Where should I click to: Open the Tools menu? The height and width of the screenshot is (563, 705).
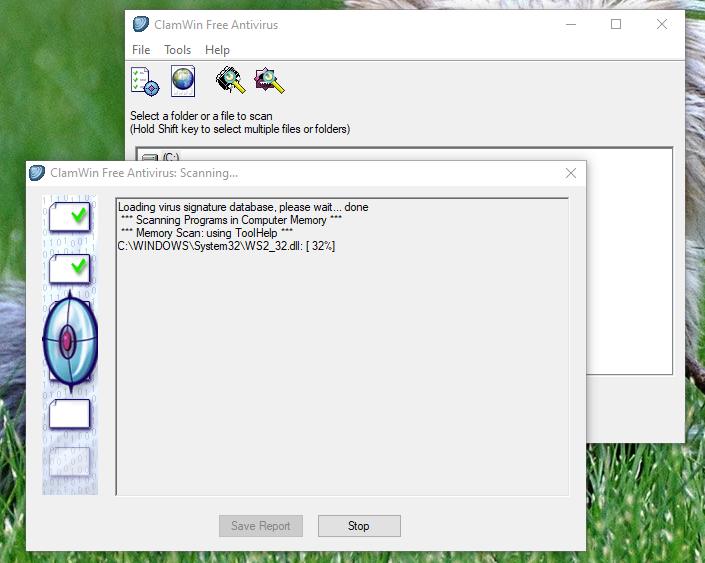(x=177, y=50)
